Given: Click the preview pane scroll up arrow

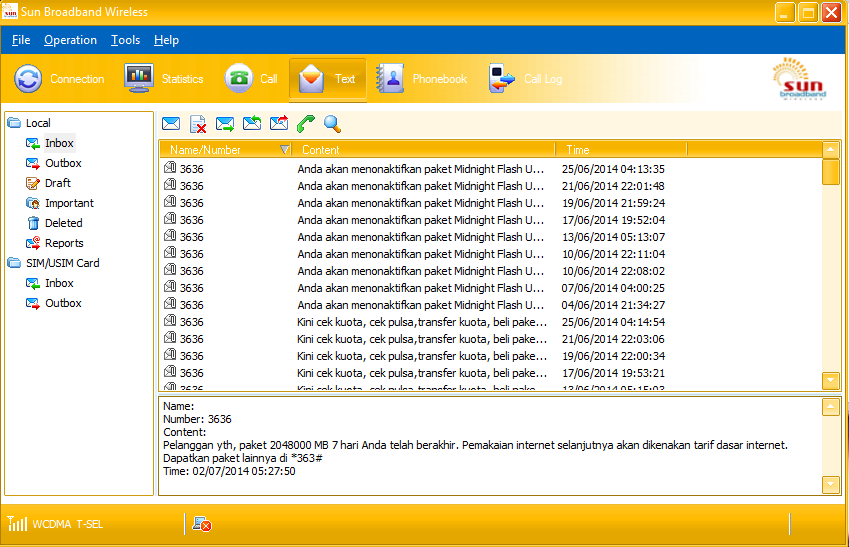Looking at the screenshot, I should click(831, 407).
